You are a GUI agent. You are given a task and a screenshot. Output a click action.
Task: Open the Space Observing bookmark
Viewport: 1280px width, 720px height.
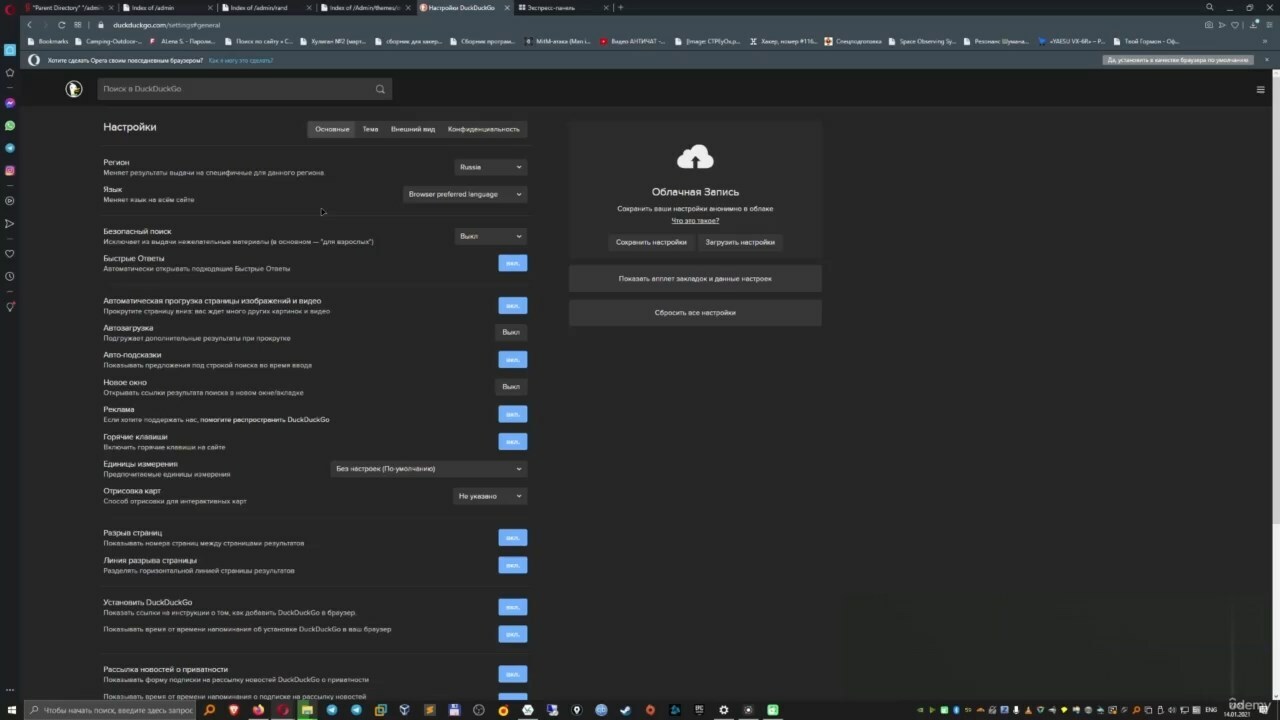(921, 42)
